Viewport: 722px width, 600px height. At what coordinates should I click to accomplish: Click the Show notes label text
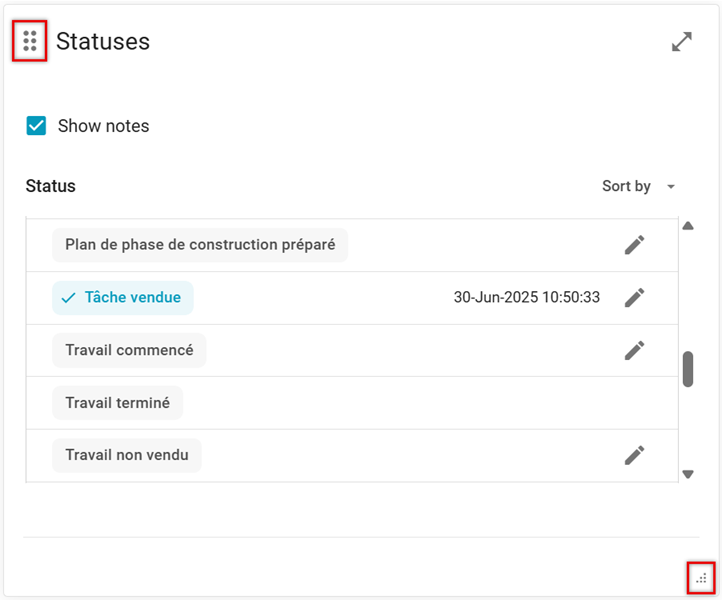pos(103,126)
